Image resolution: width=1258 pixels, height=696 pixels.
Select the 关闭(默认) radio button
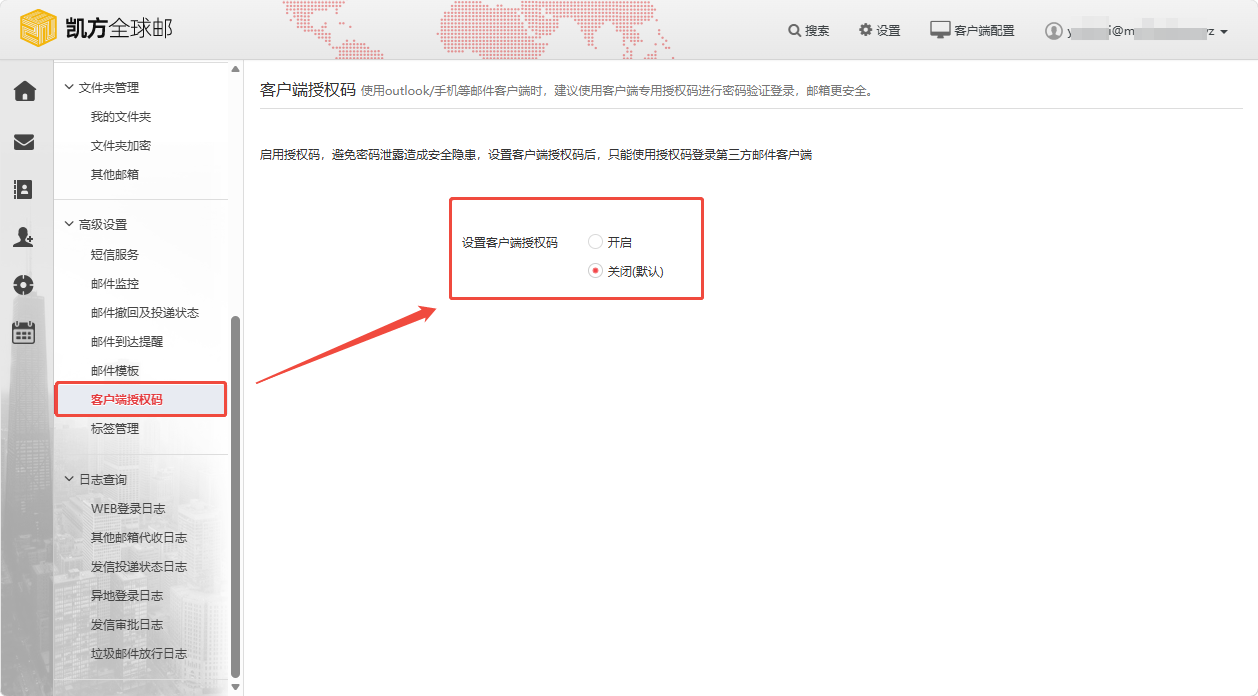(x=595, y=271)
